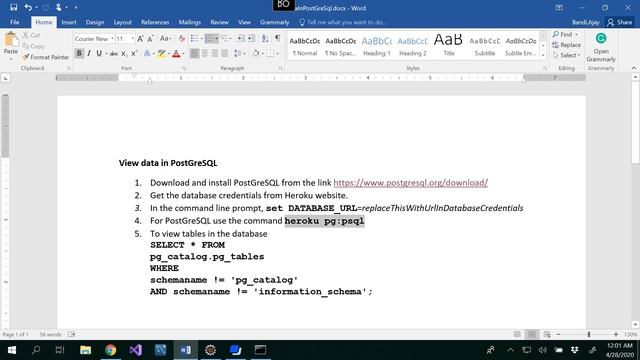Toggle numbered list formatting
This screenshot has width=640, height=360.
tap(209, 39)
